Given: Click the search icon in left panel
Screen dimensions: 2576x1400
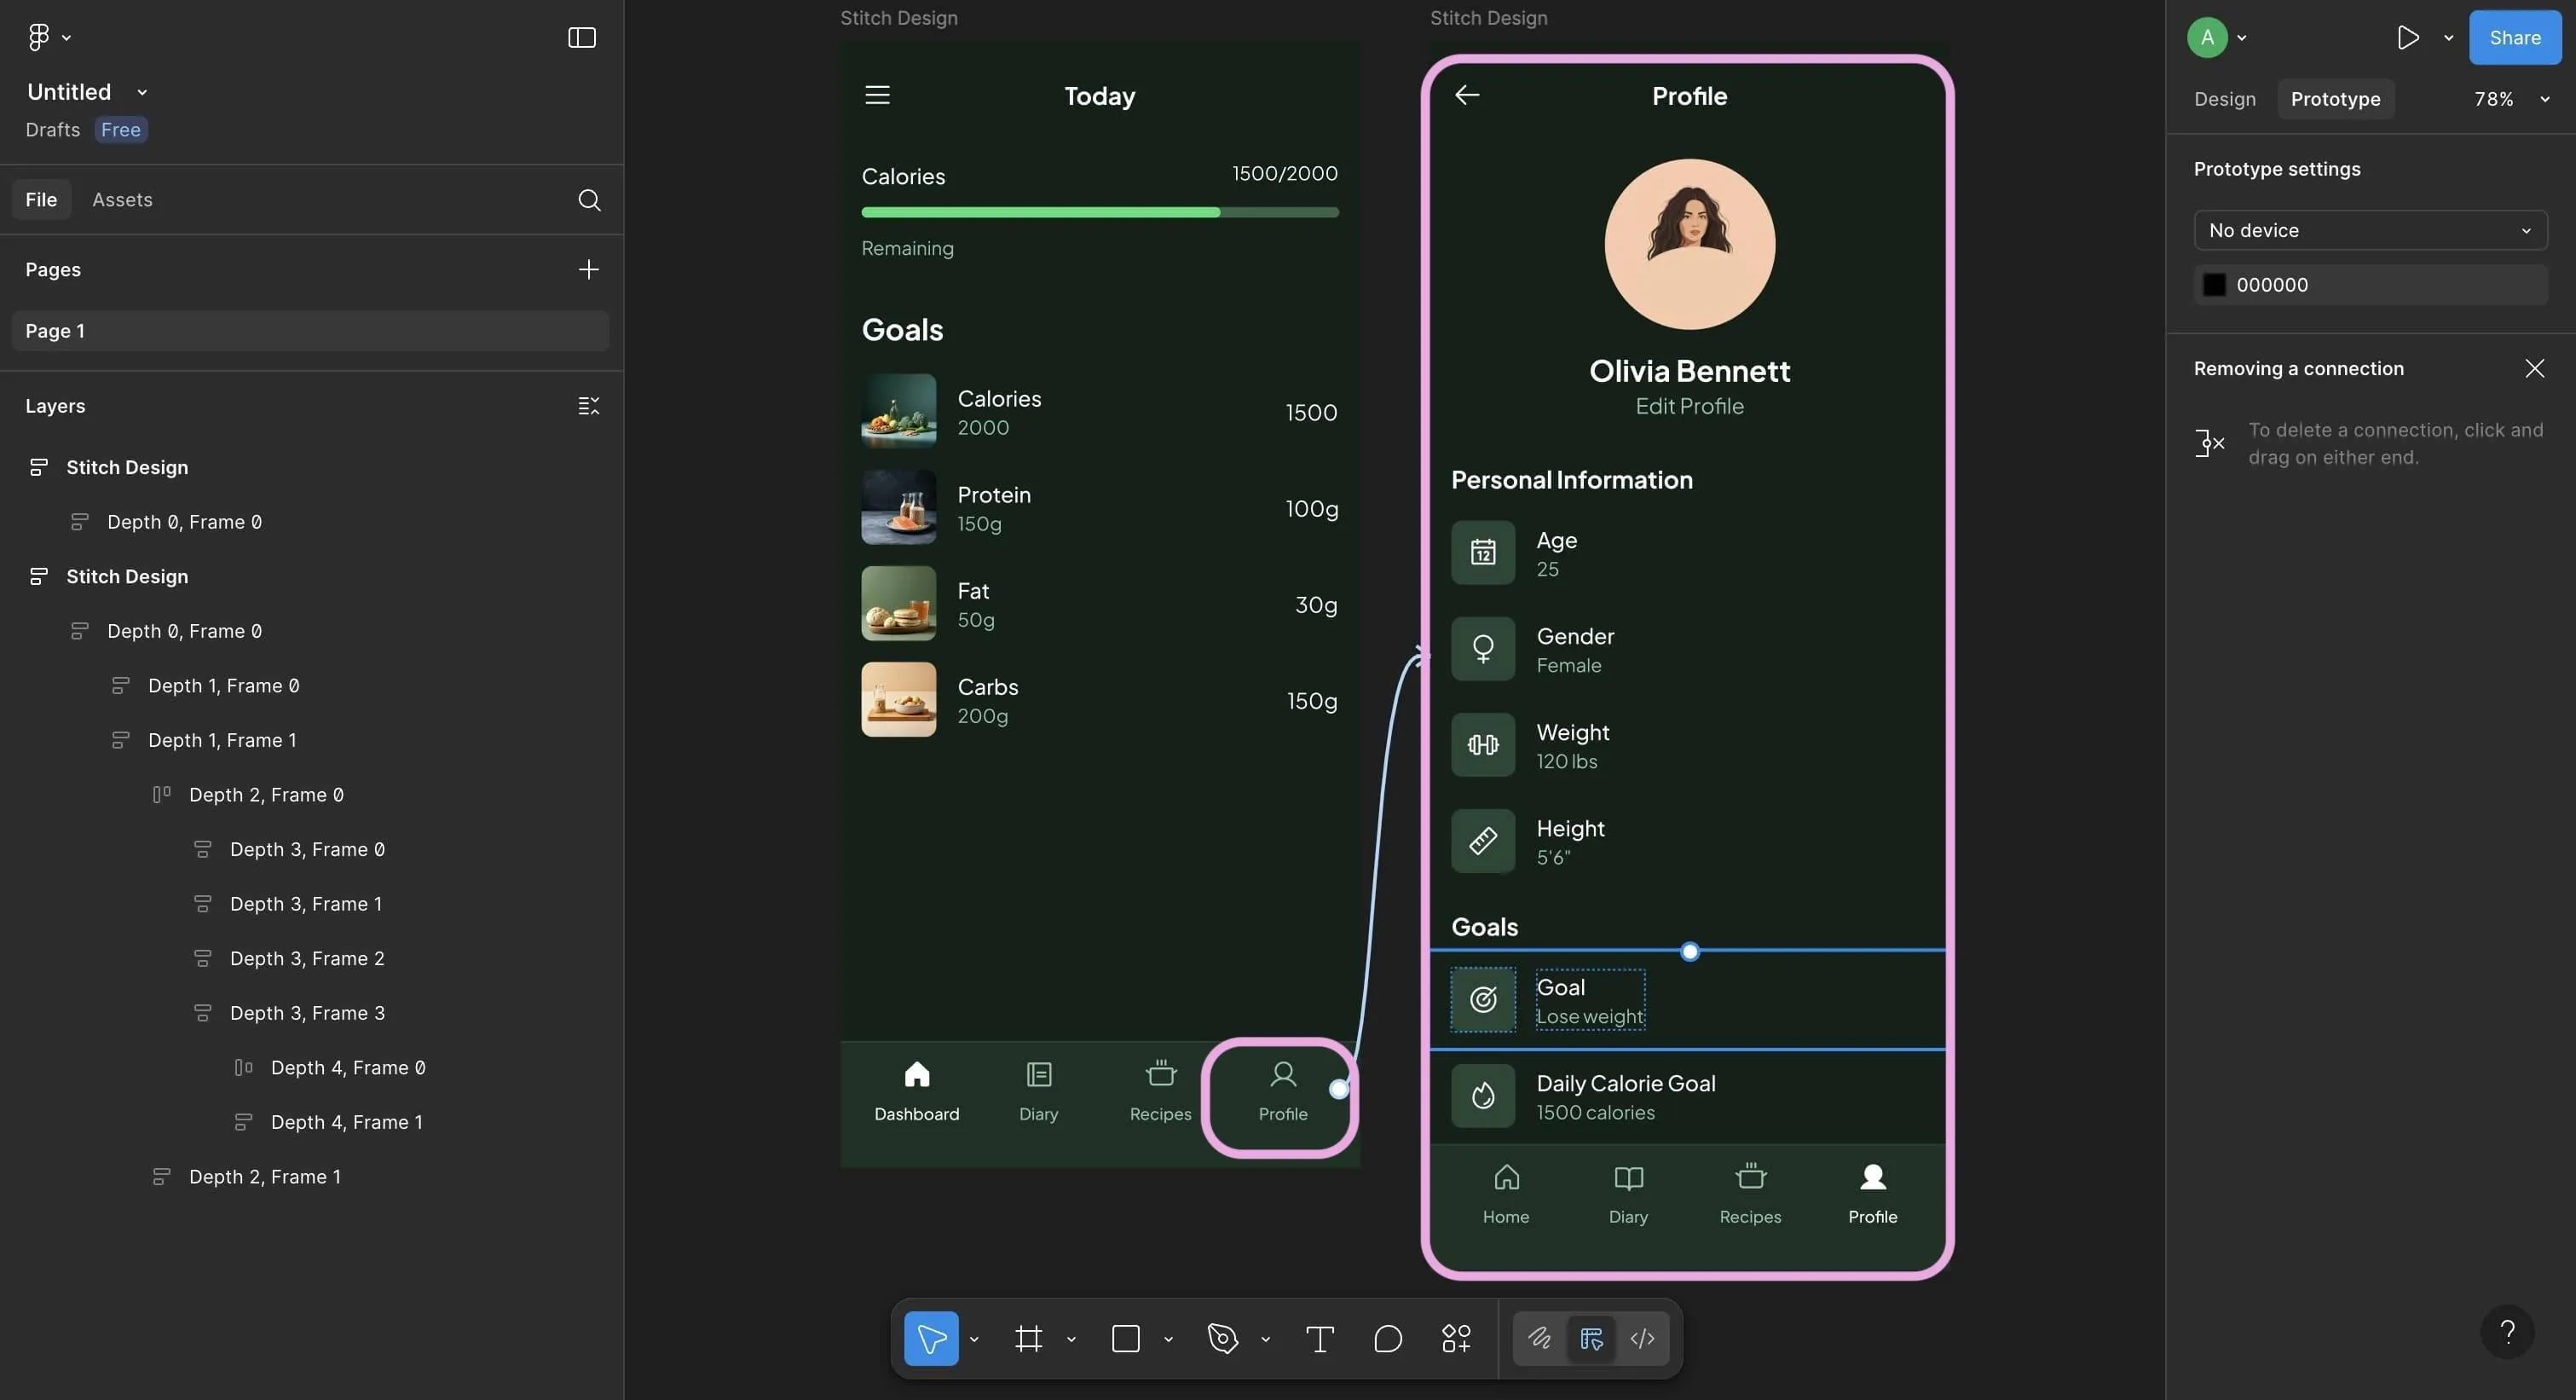Looking at the screenshot, I should tap(589, 200).
